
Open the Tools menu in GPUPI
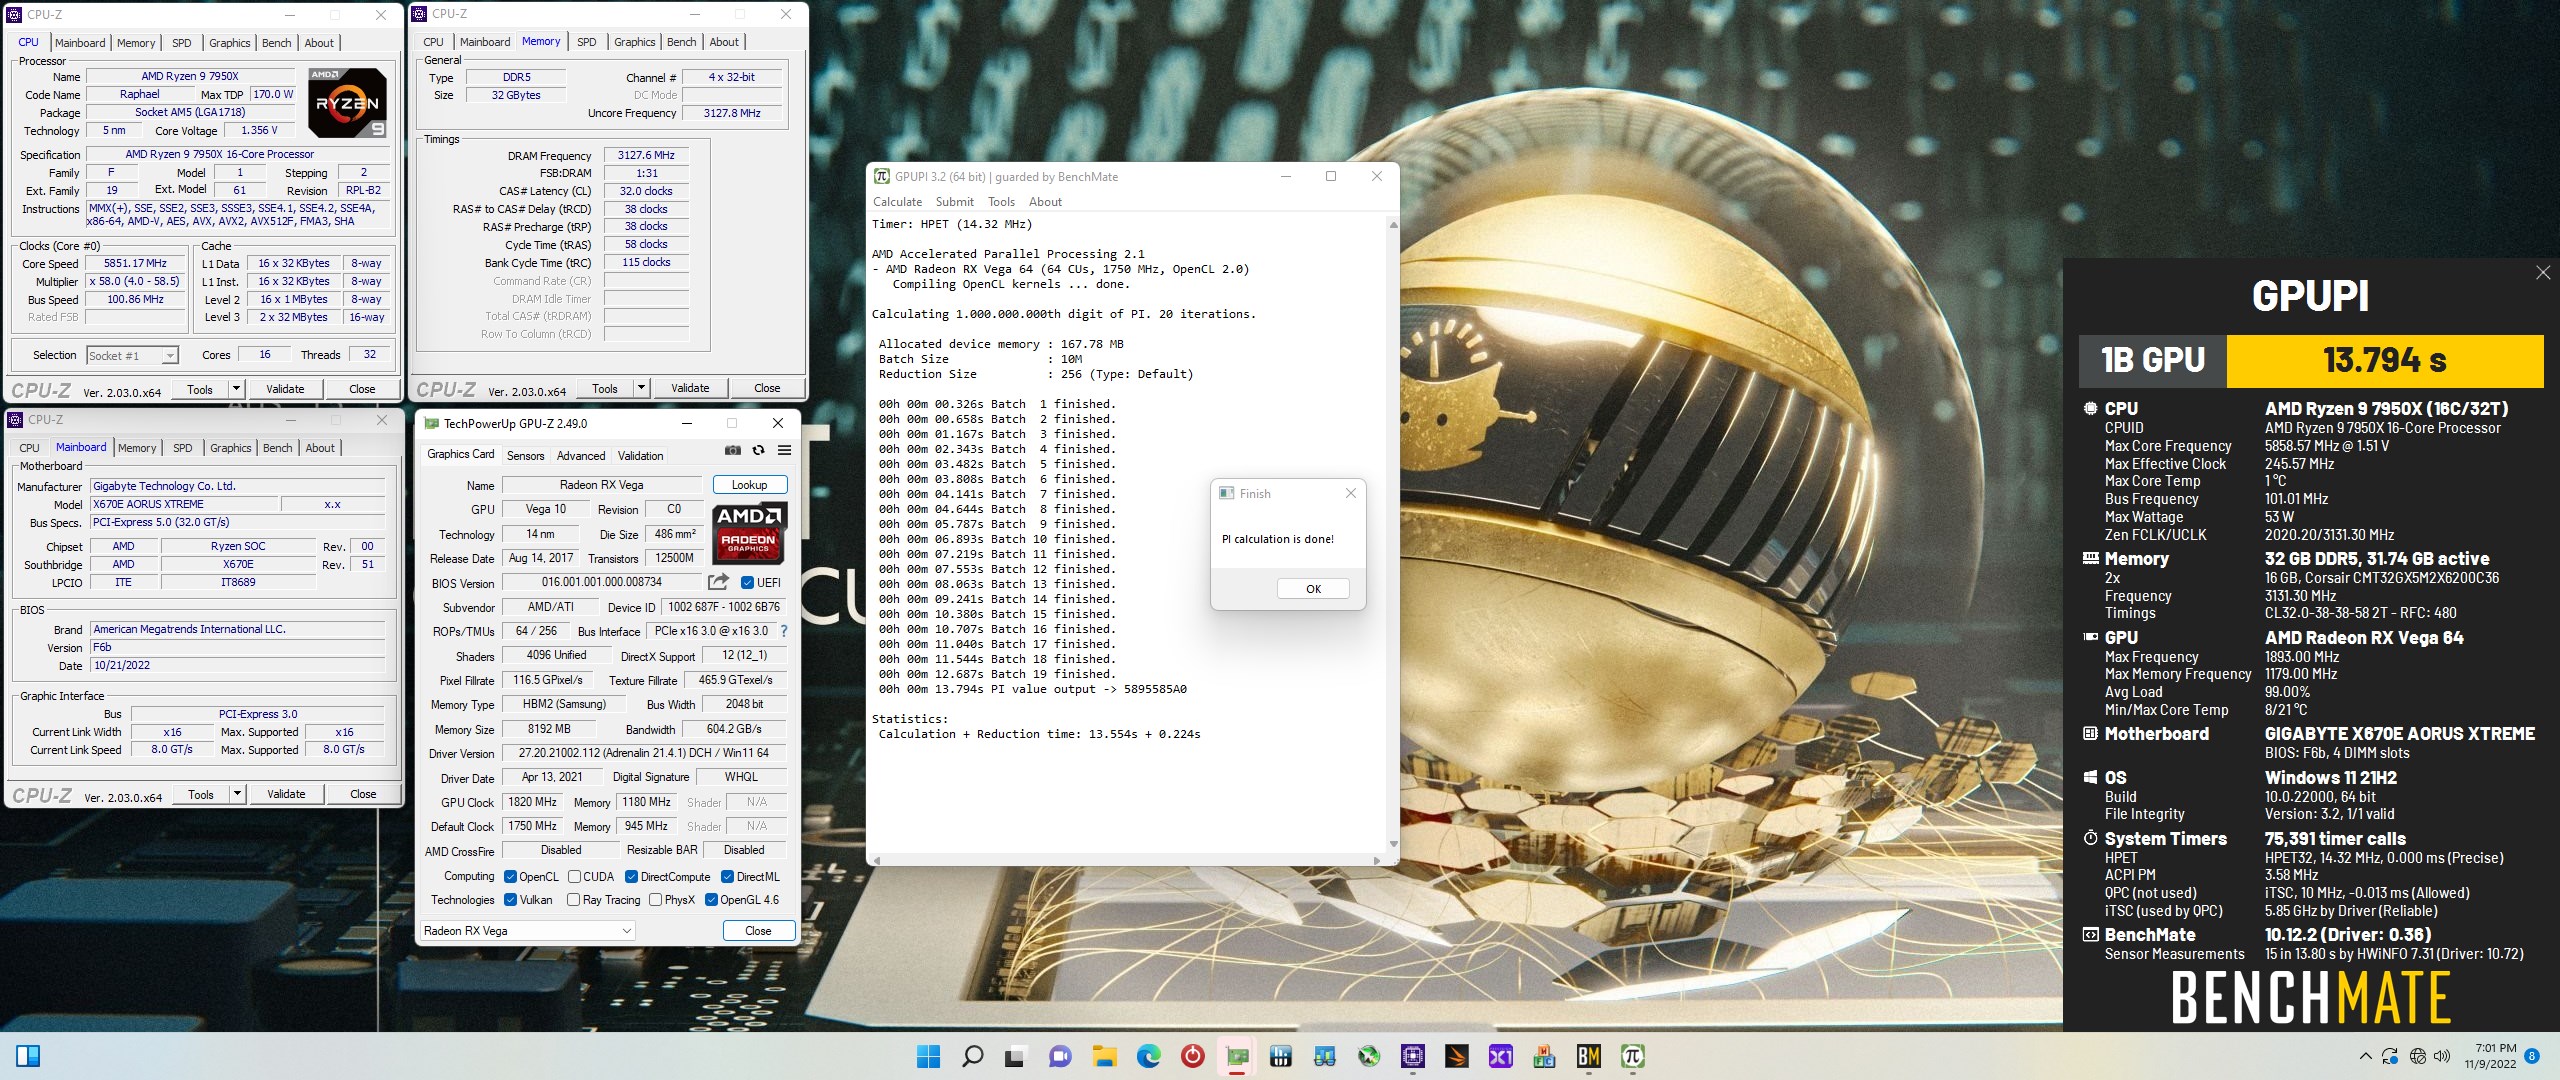click(1001, 202)
